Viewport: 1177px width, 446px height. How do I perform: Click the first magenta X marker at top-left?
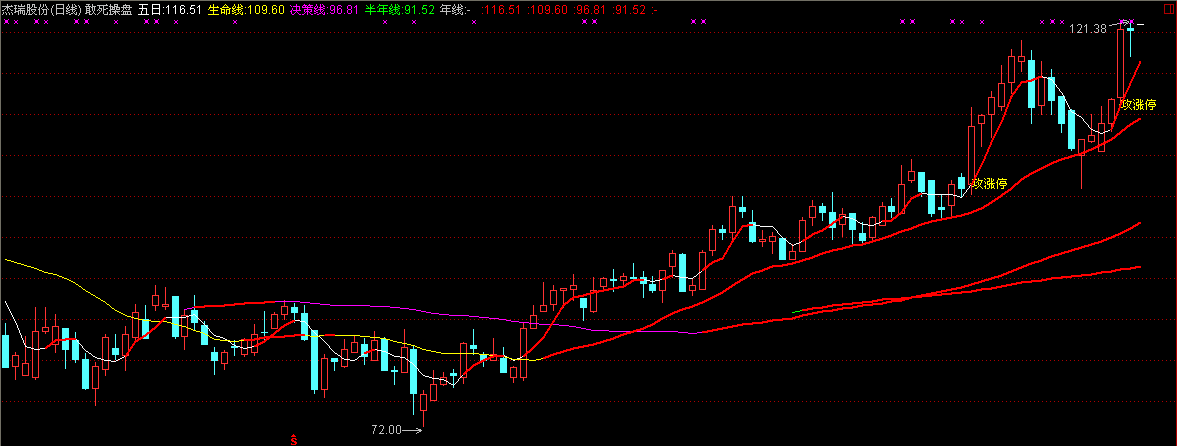(x=5, y=22)
